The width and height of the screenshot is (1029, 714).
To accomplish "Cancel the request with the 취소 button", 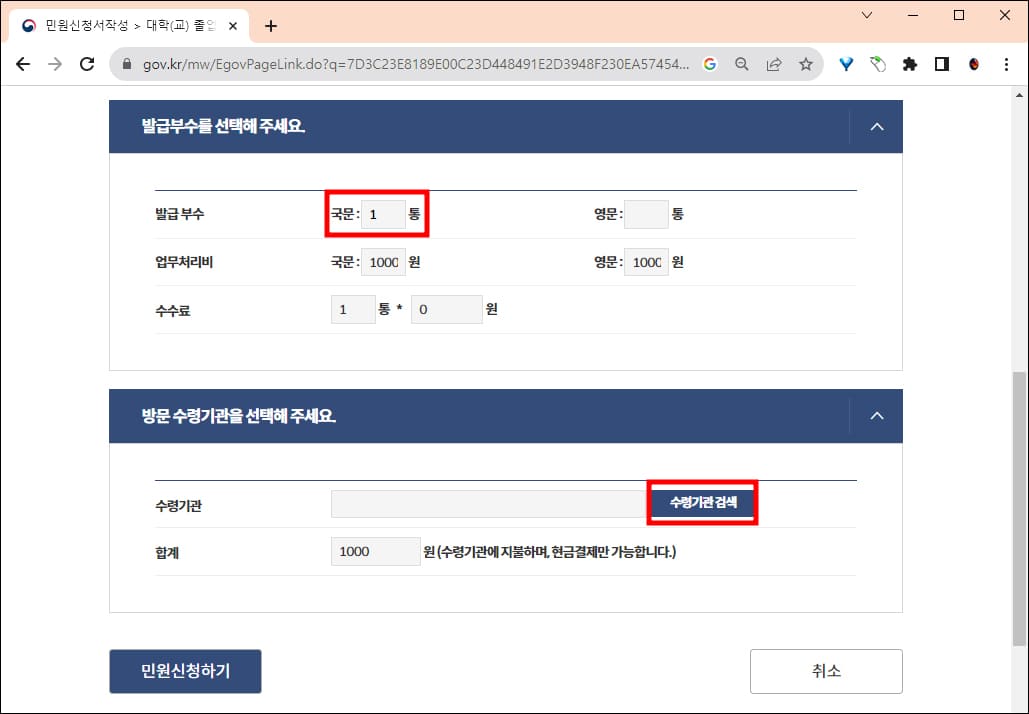I will 825,671.
